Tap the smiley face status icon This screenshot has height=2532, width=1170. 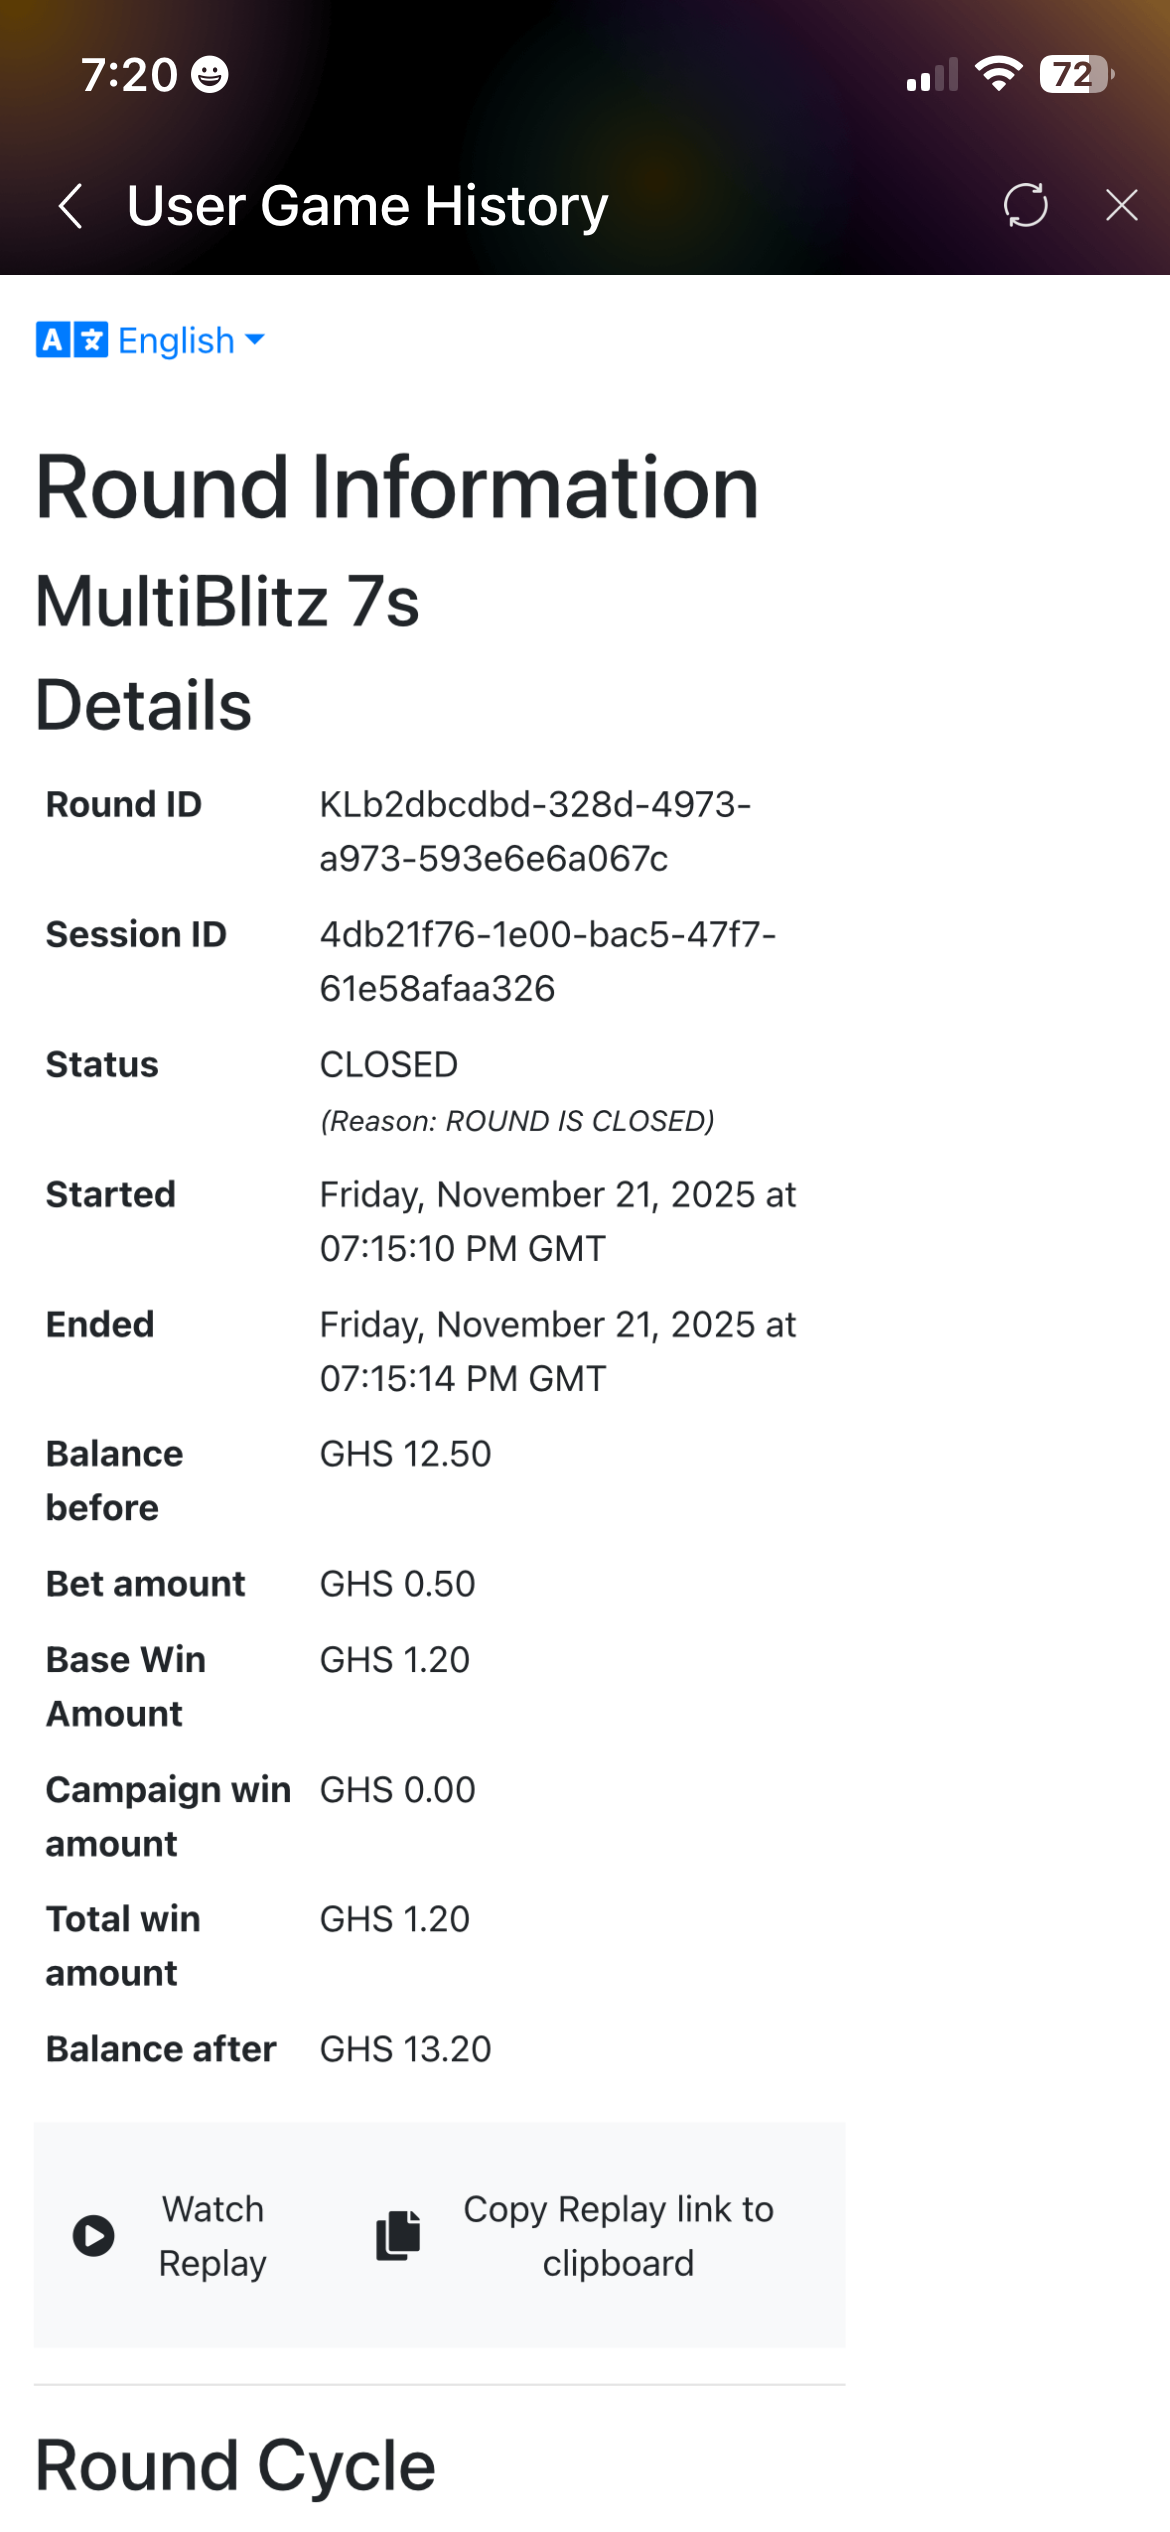(210, 75)
